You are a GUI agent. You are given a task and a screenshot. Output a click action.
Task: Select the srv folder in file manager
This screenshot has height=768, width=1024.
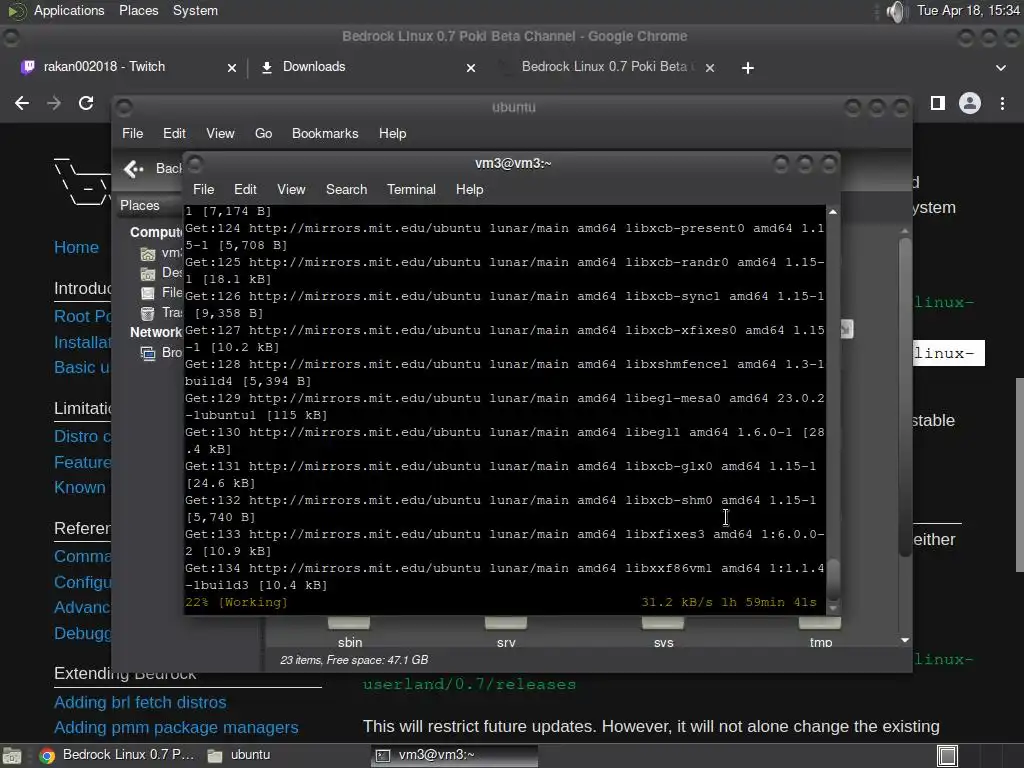(506, 632)
